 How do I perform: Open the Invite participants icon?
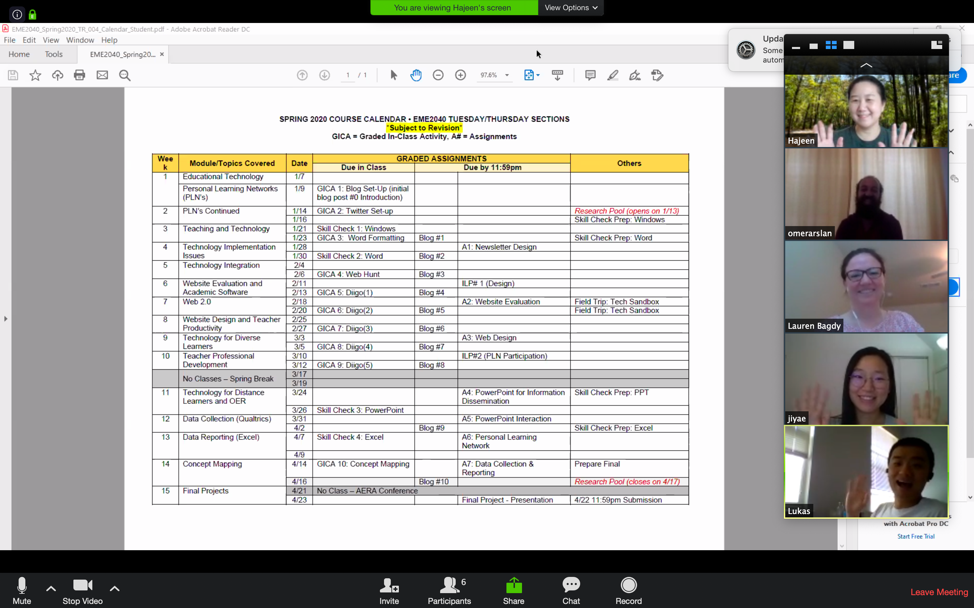tap(389, 590)
